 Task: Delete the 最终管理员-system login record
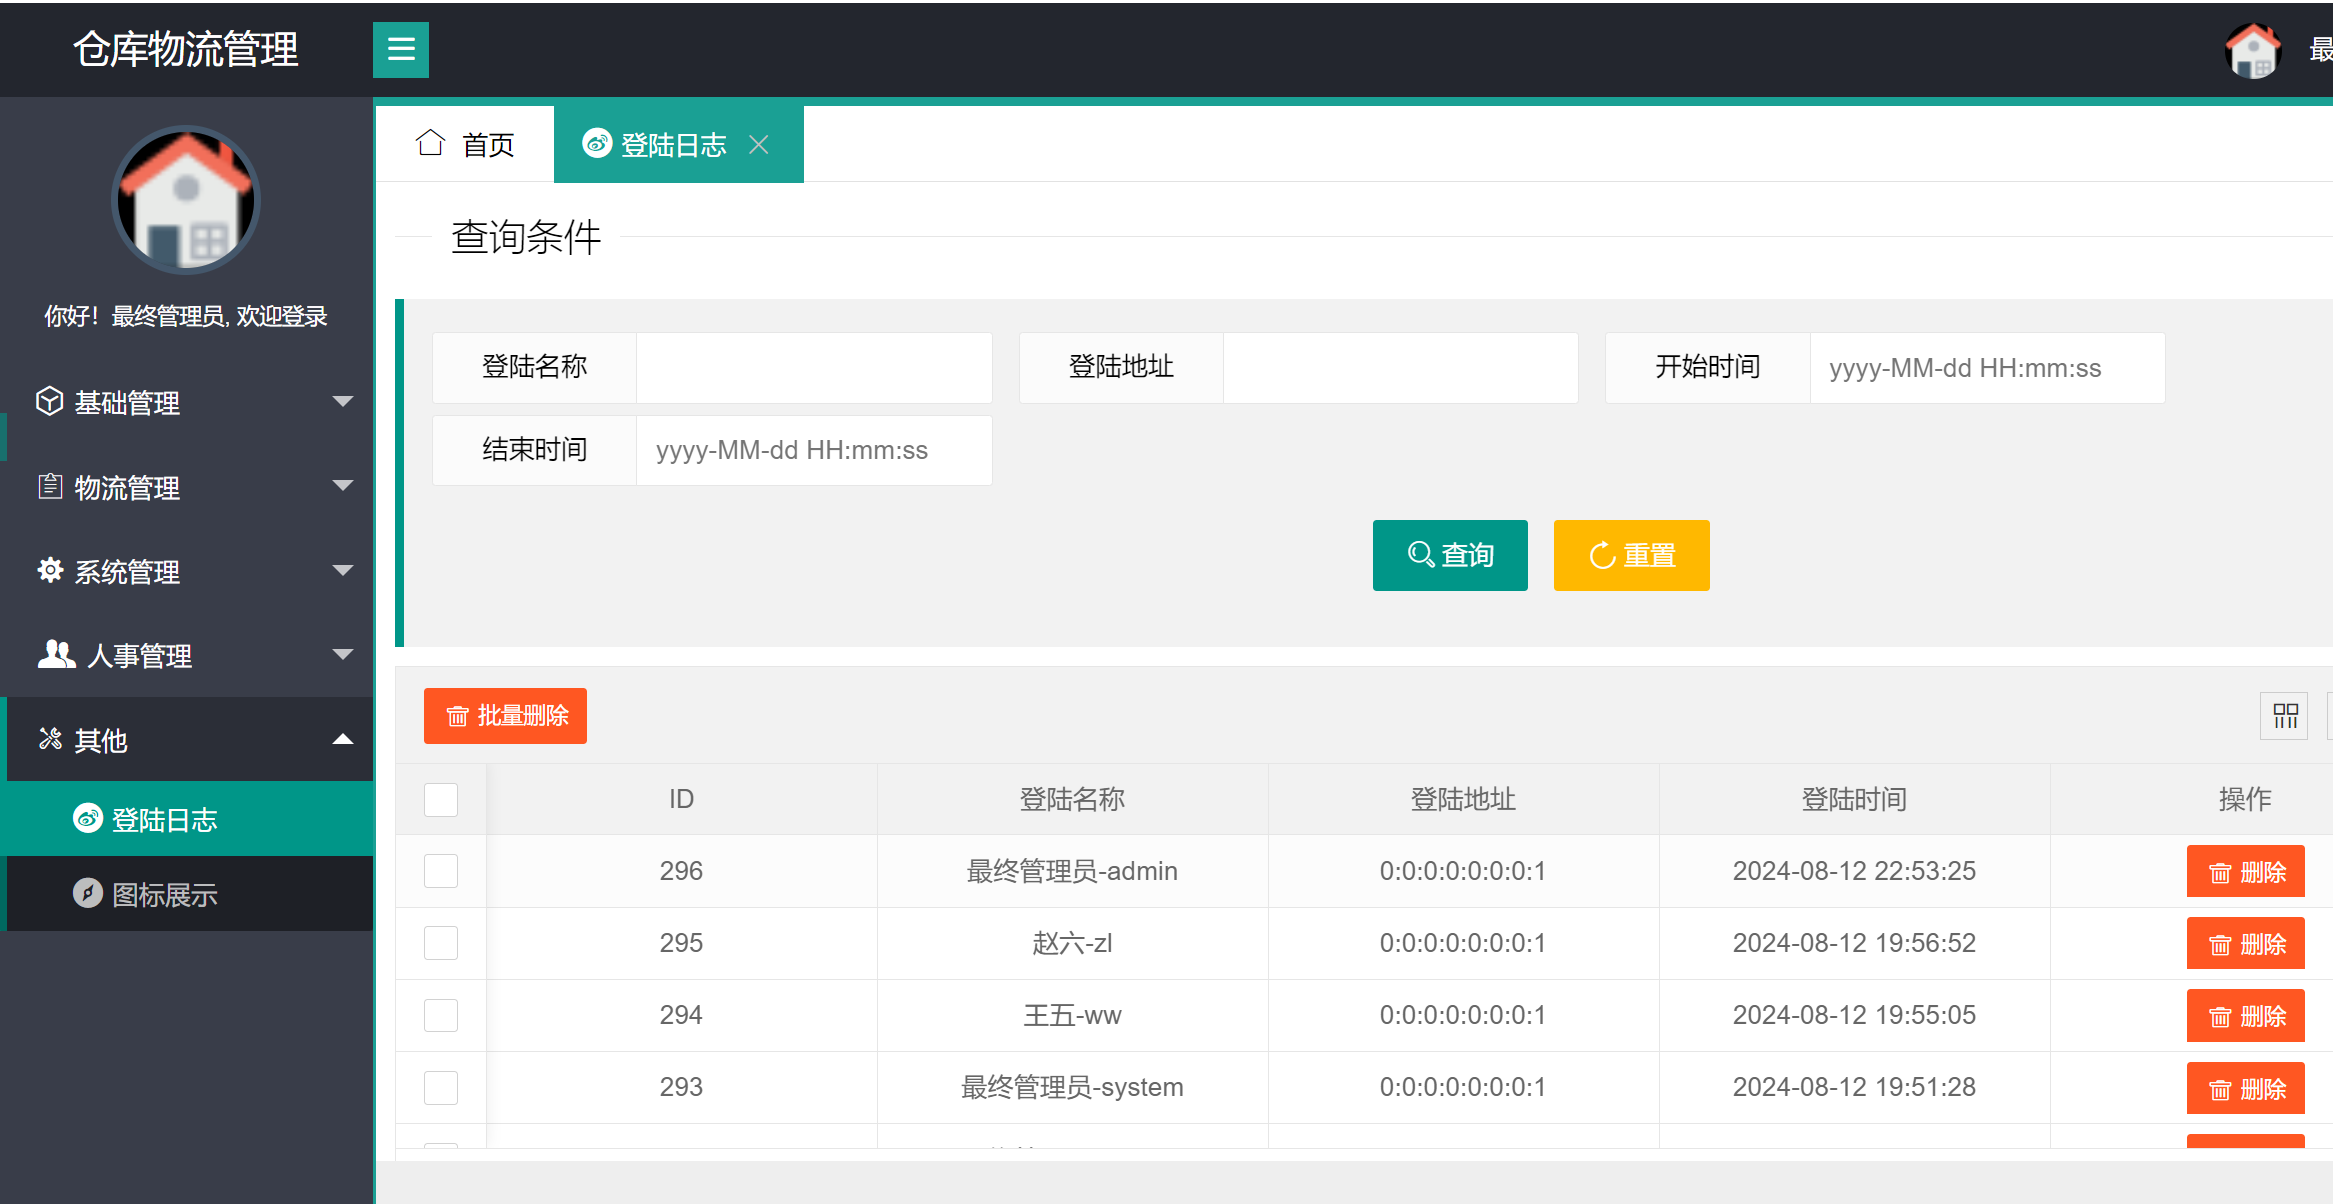(2246, 1088)
